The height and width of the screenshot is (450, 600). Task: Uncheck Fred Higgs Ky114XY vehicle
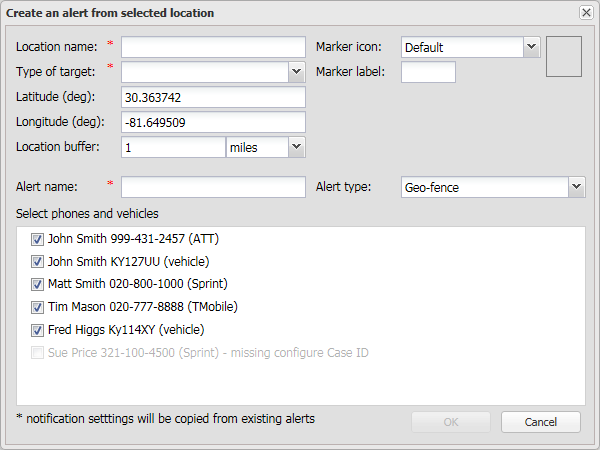(38, 330)
